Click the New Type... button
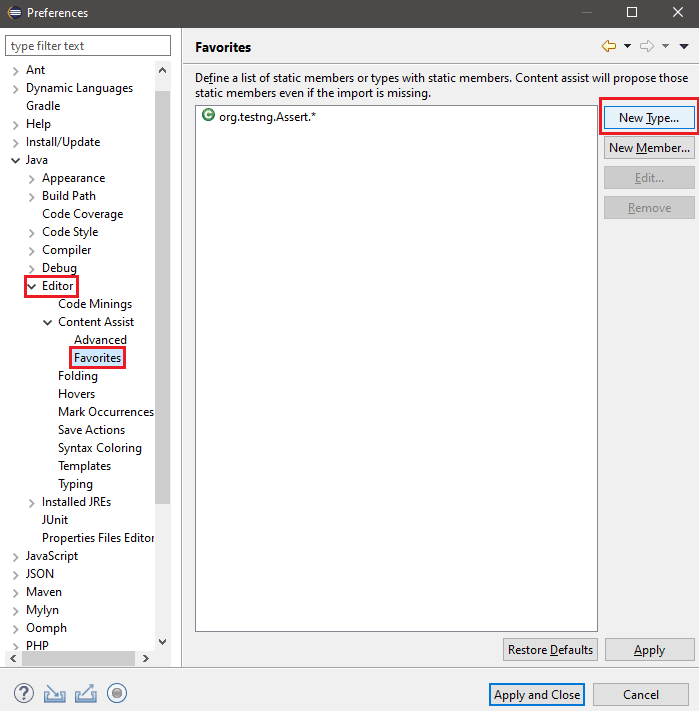 click(648, 118)
